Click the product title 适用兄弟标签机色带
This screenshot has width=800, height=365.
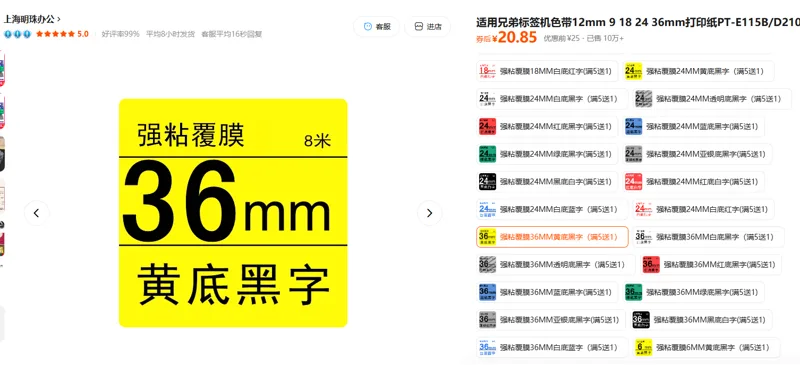pos(638,22)
